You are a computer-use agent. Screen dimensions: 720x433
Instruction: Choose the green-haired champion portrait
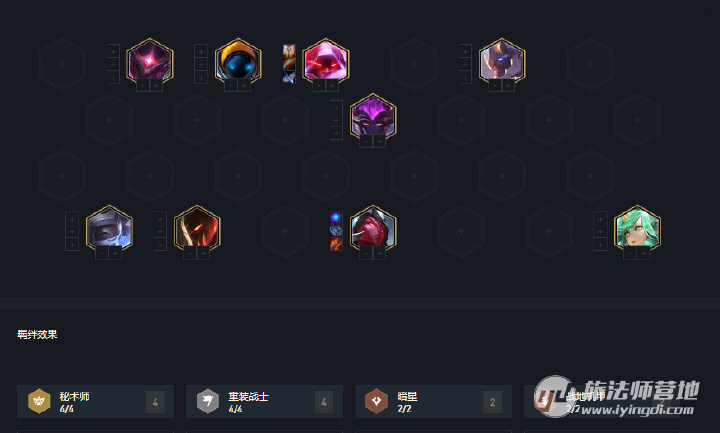pyautogui.click(x=637, y=228)
